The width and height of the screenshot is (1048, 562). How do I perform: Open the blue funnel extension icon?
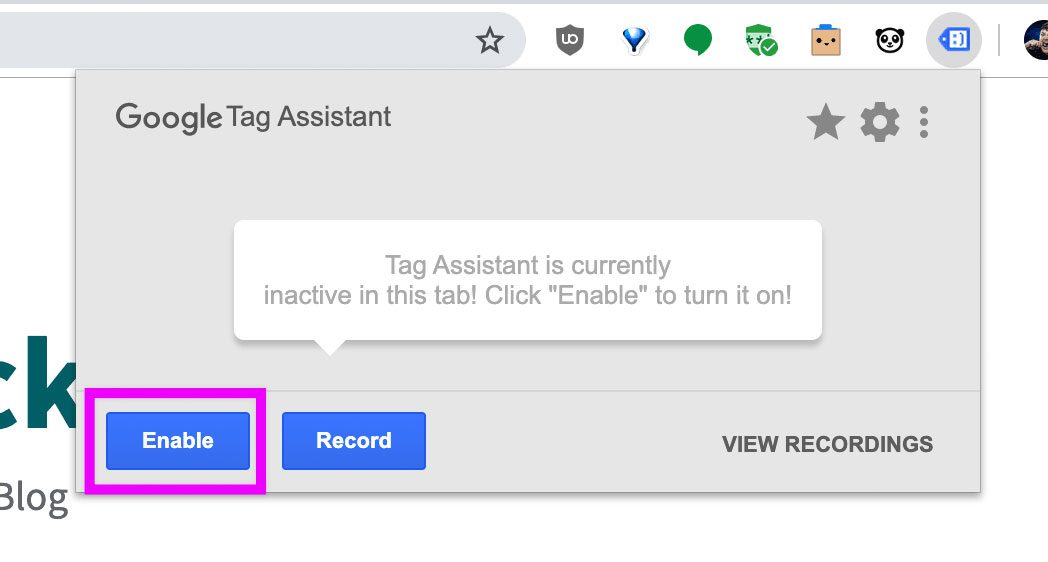click(x=634, y=40)
